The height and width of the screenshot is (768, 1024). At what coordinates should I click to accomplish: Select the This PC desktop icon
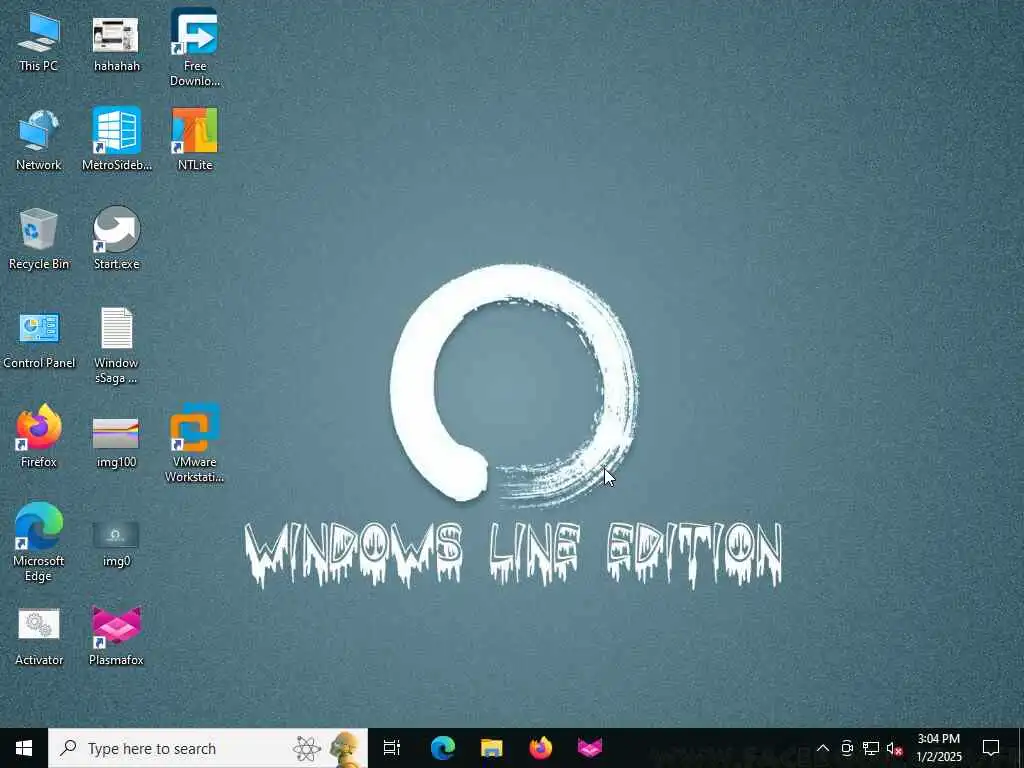click(39, 41)
